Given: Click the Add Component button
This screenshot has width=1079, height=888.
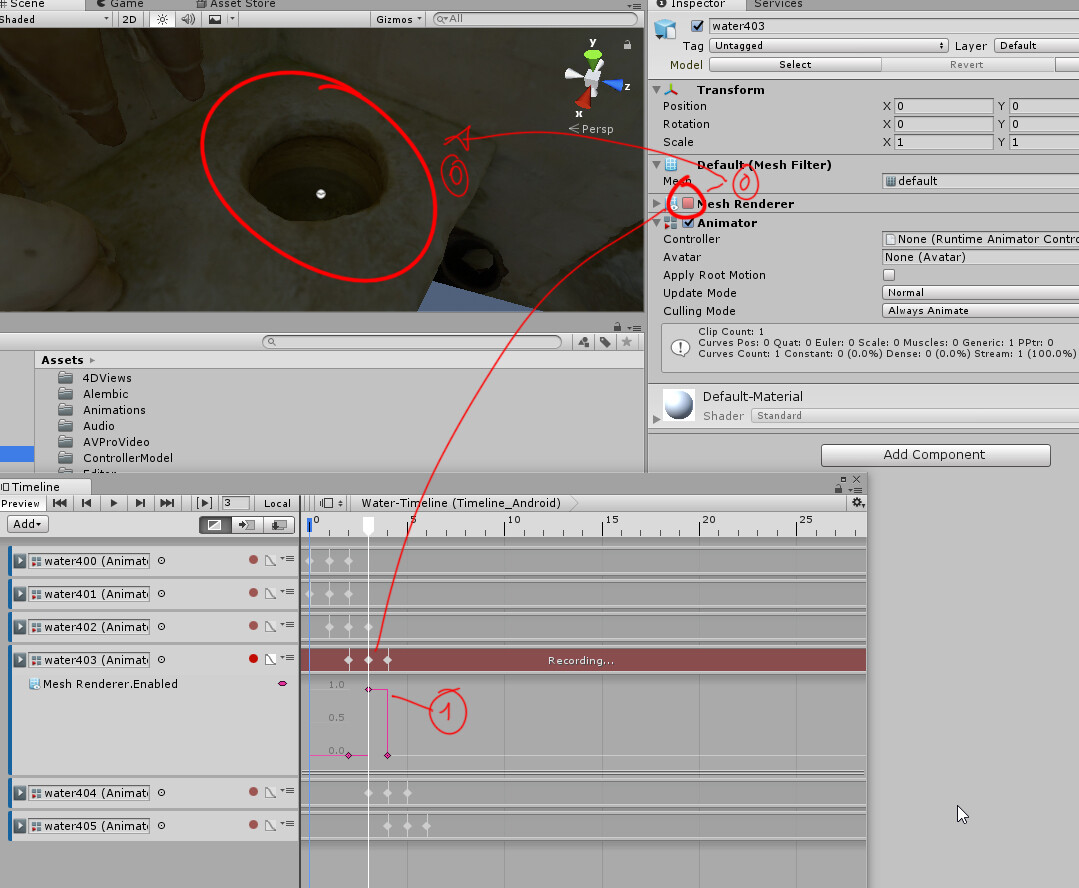Looking at the screenshot, I should coord(934,455).
